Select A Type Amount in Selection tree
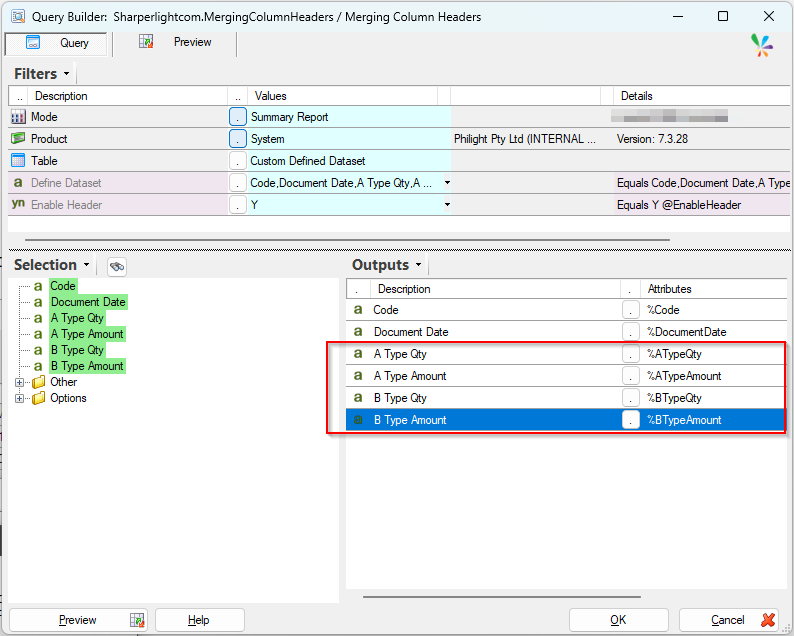This screenshot has width=794, height=636. (x=87, y=334)
